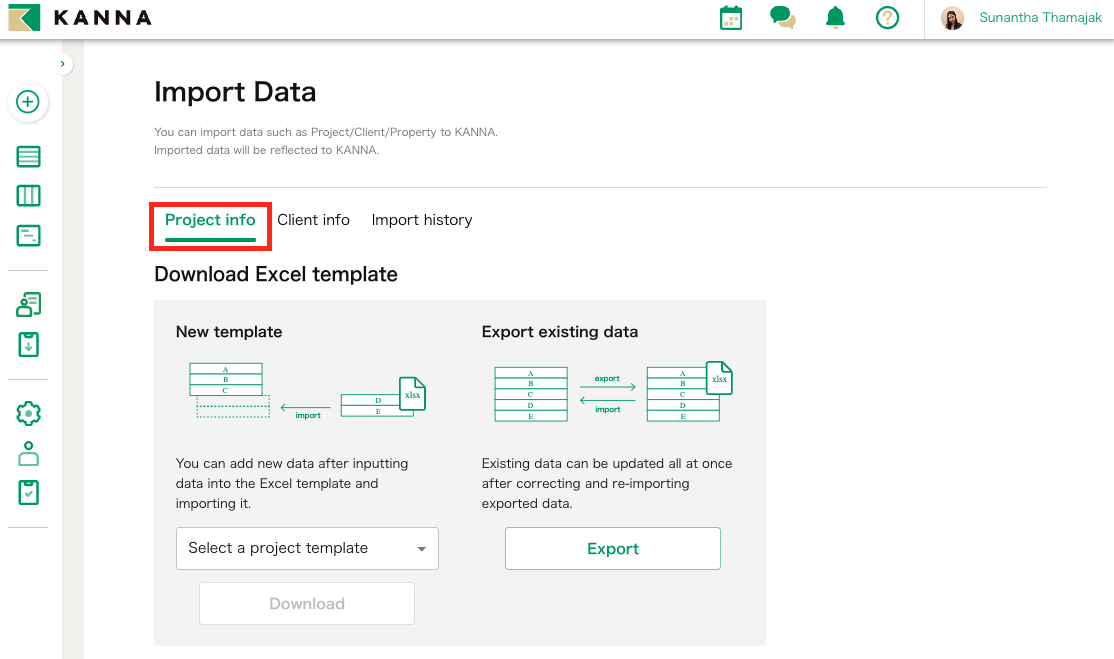Open the KANNA home logo
This screenshot has height=659, width=1114.
80,17
